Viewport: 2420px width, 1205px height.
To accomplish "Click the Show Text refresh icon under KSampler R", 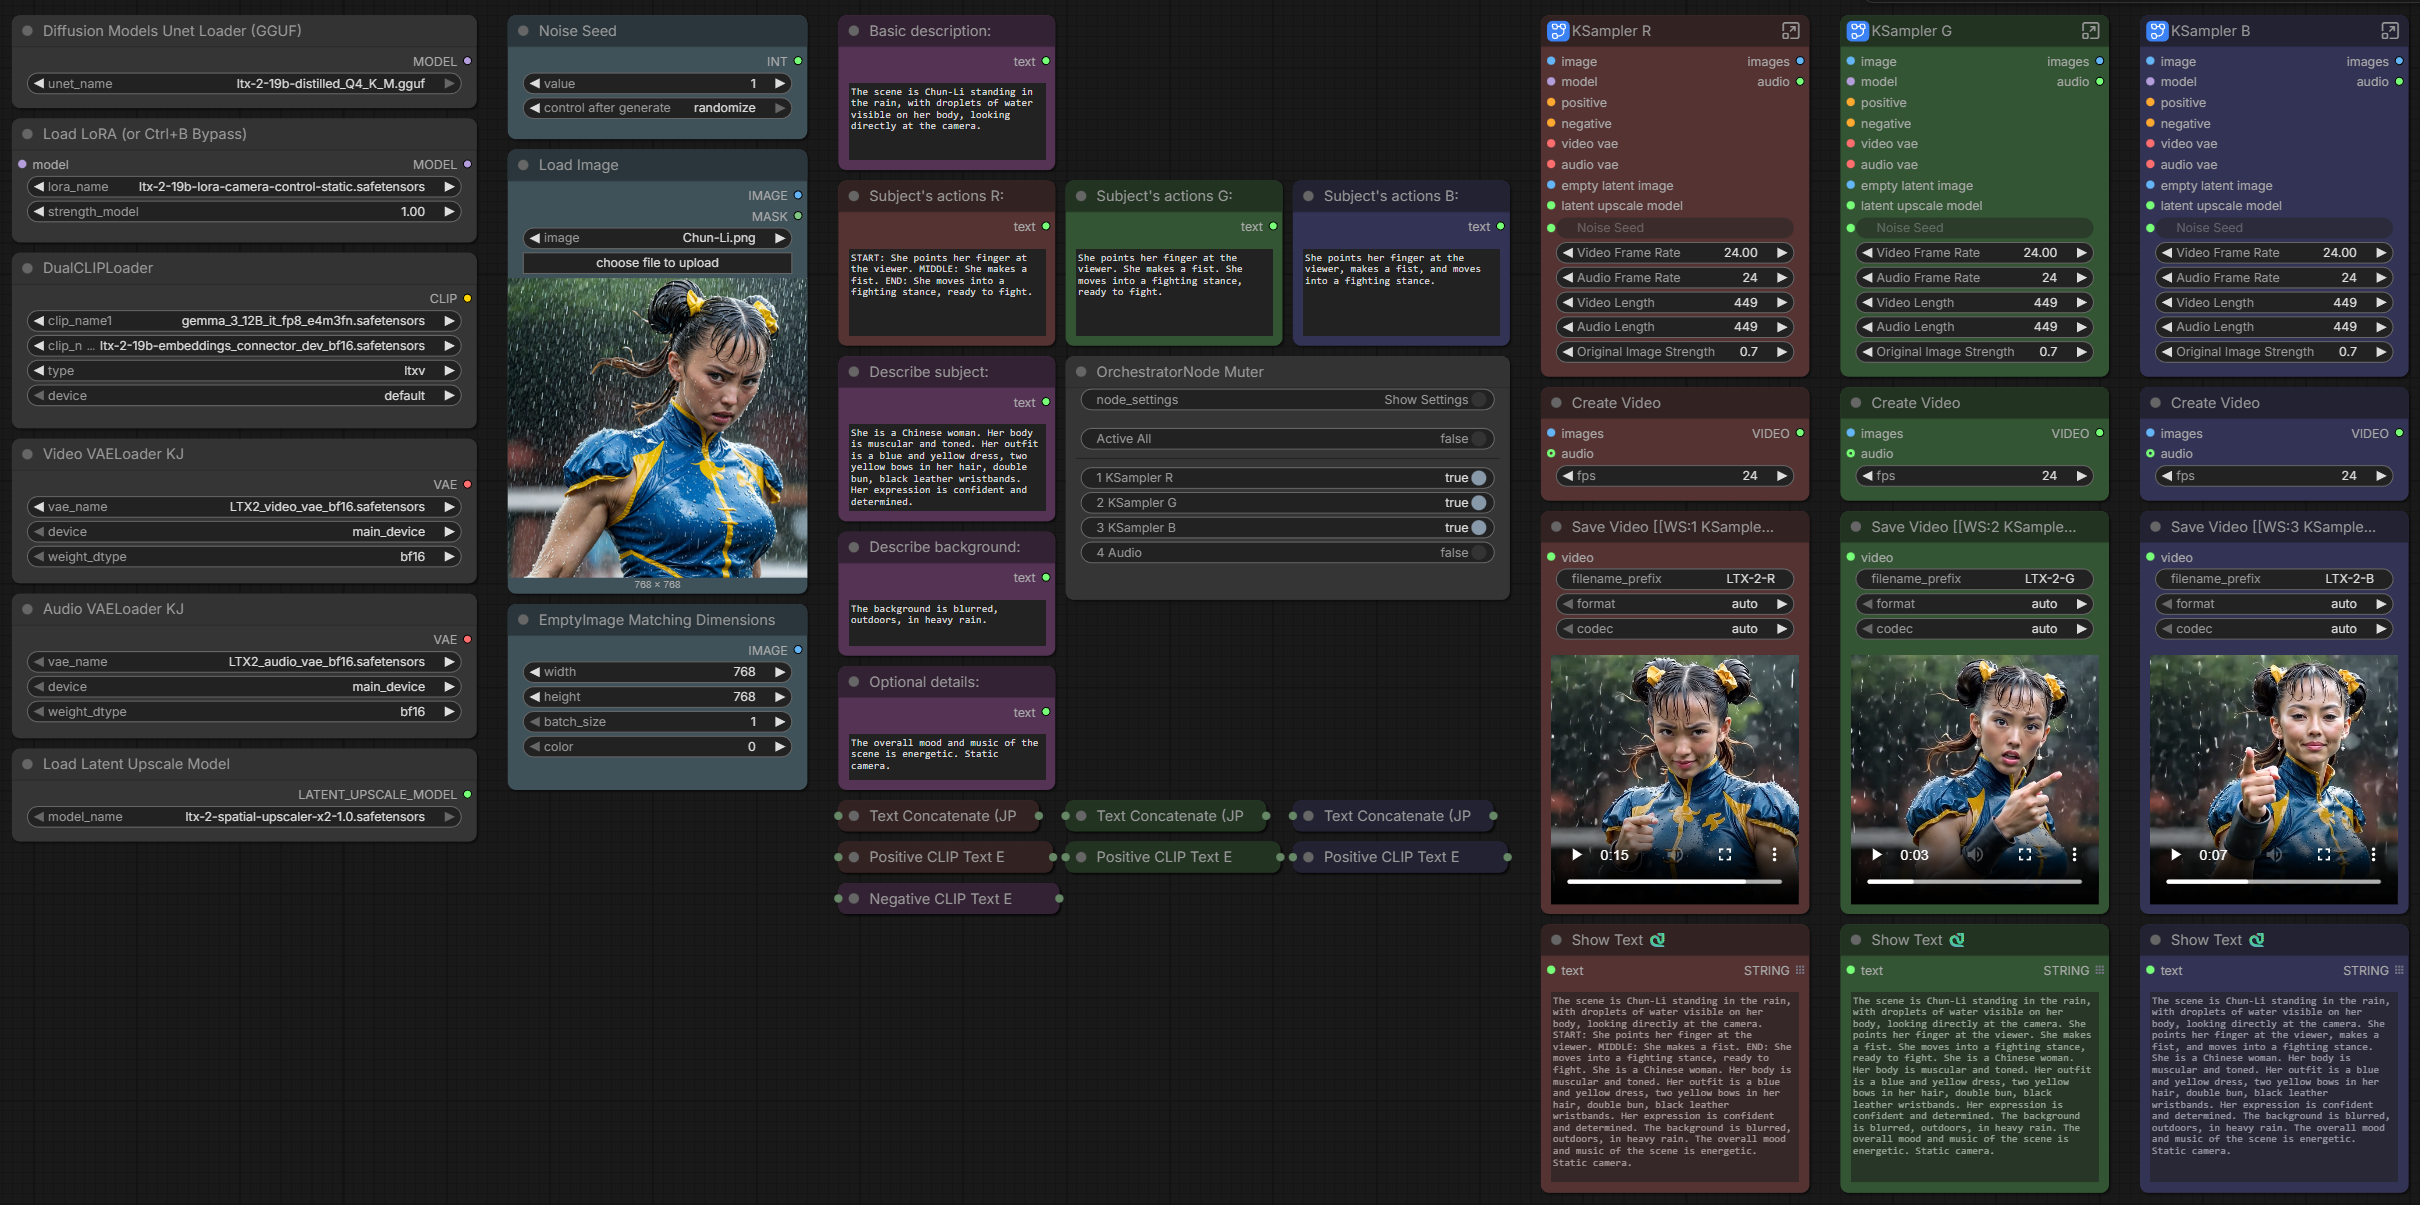I will [x=1657, y=940].
